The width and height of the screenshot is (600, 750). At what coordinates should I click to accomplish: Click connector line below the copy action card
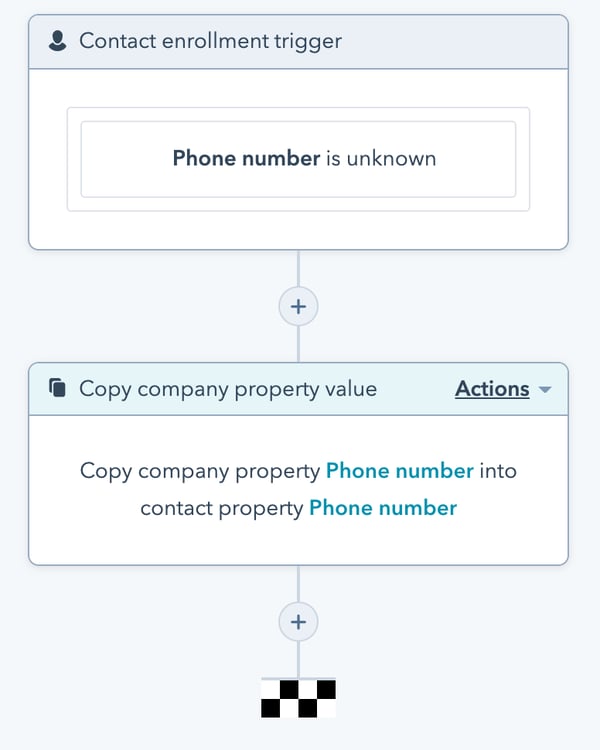point(298,584)
